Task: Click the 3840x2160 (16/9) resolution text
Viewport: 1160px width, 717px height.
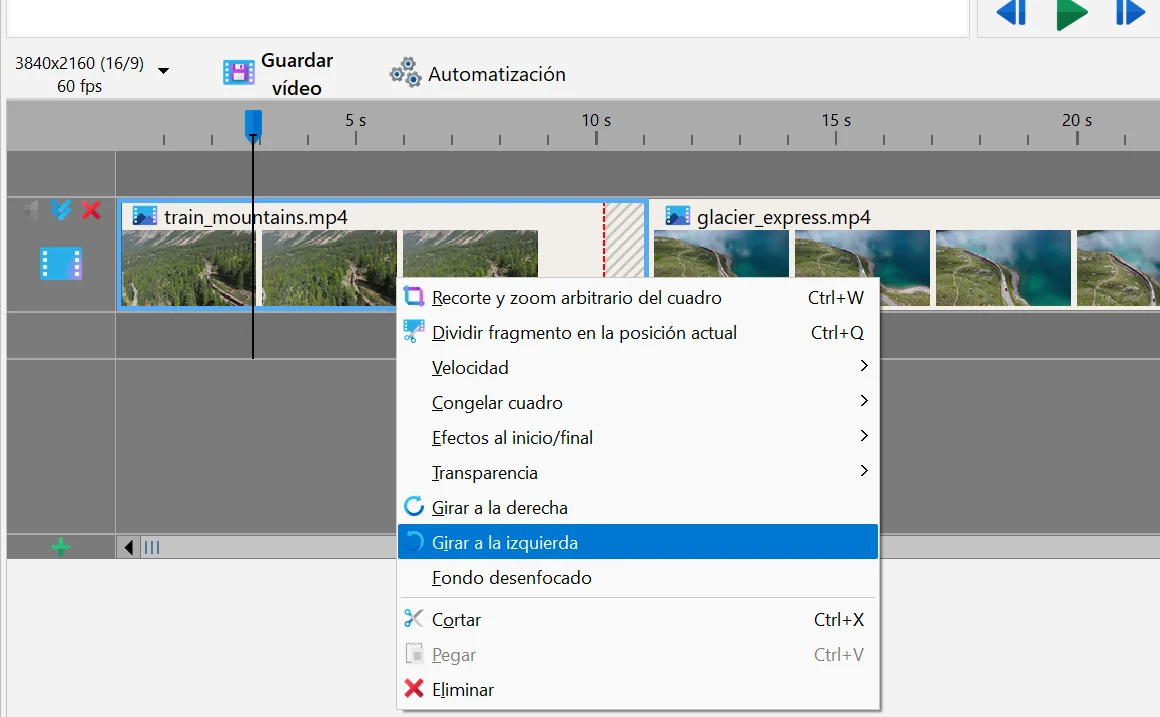Action: [x=79, y=63]
